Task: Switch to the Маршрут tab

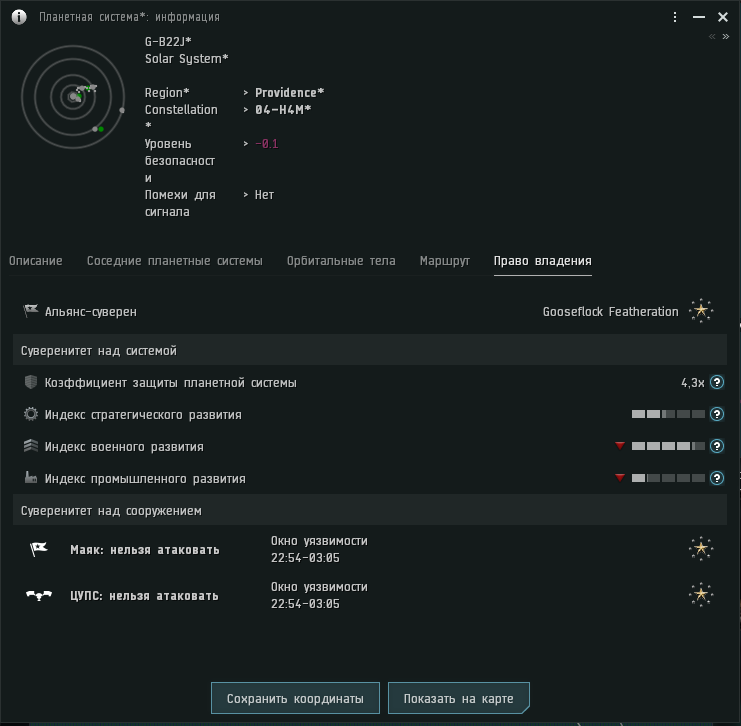Action: click(x=445, y=261)
